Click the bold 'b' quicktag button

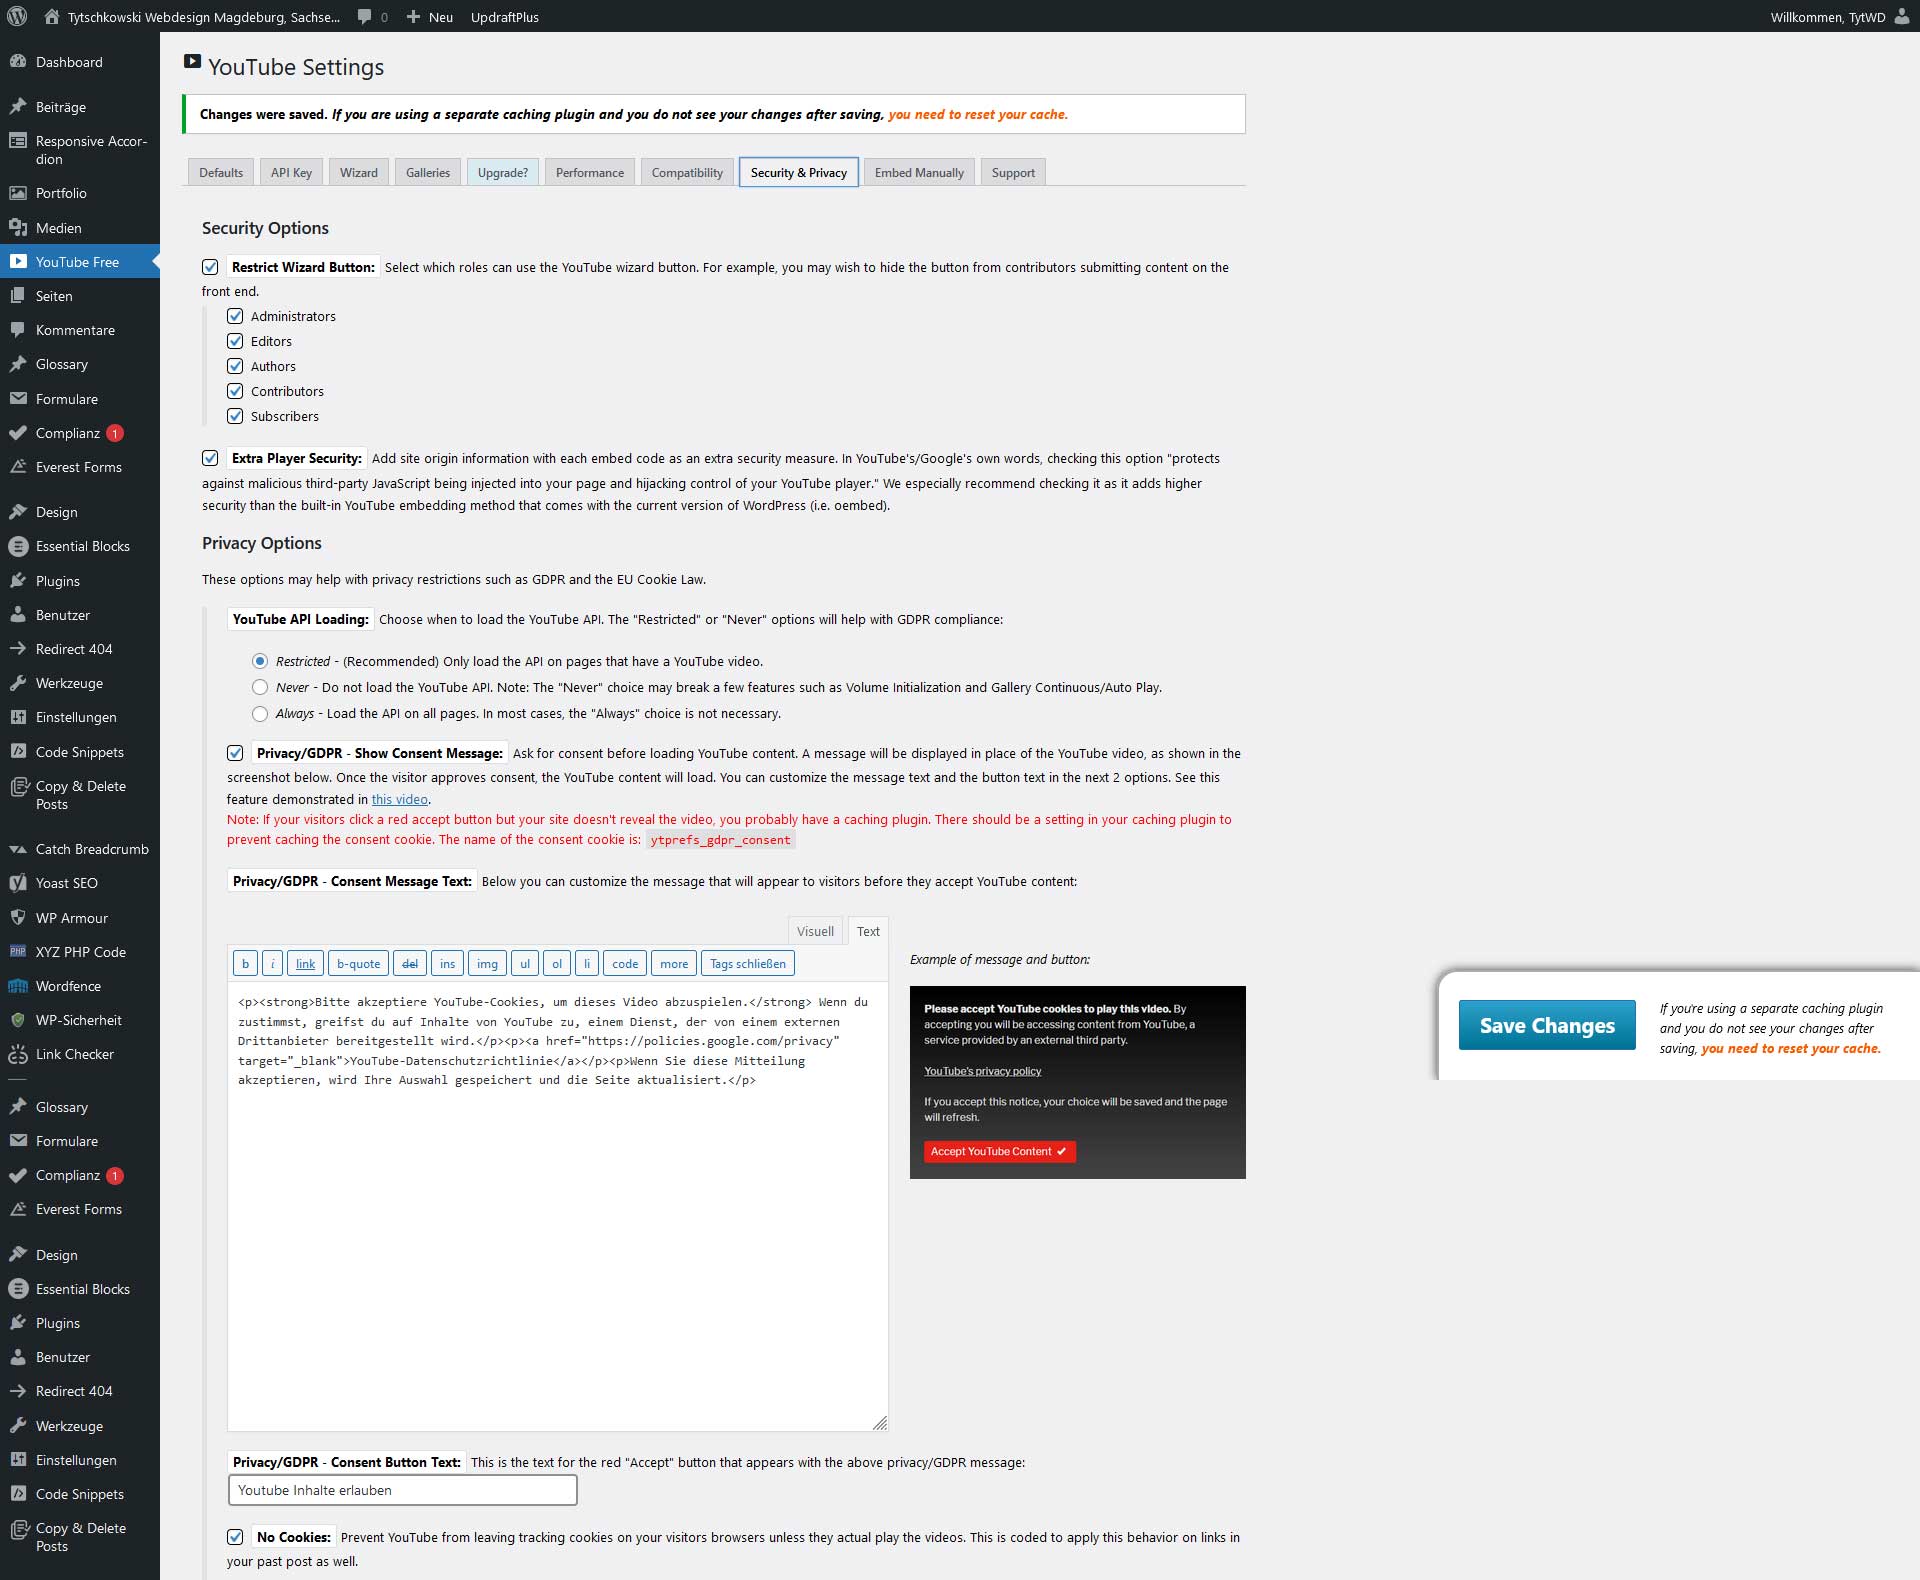coord(245,963)
